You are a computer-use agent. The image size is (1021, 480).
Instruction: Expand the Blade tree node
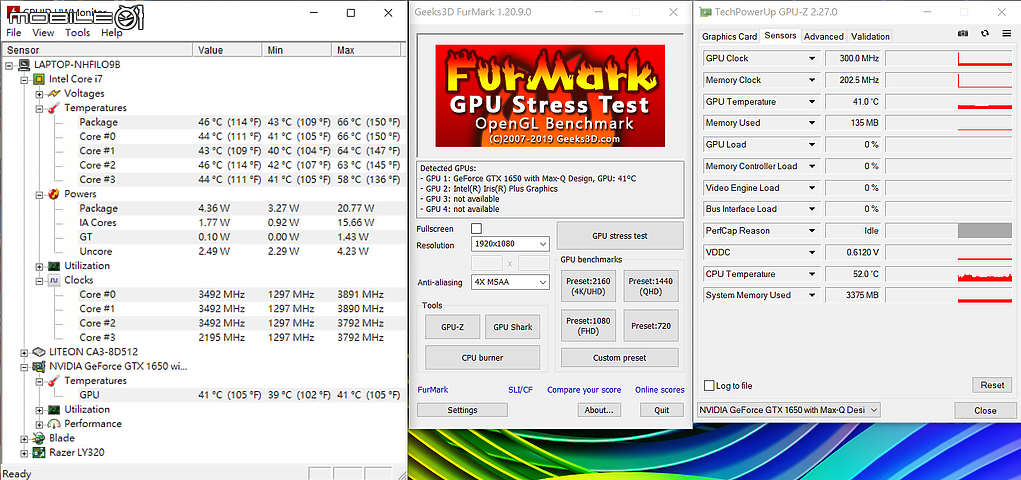pos(25,438)
